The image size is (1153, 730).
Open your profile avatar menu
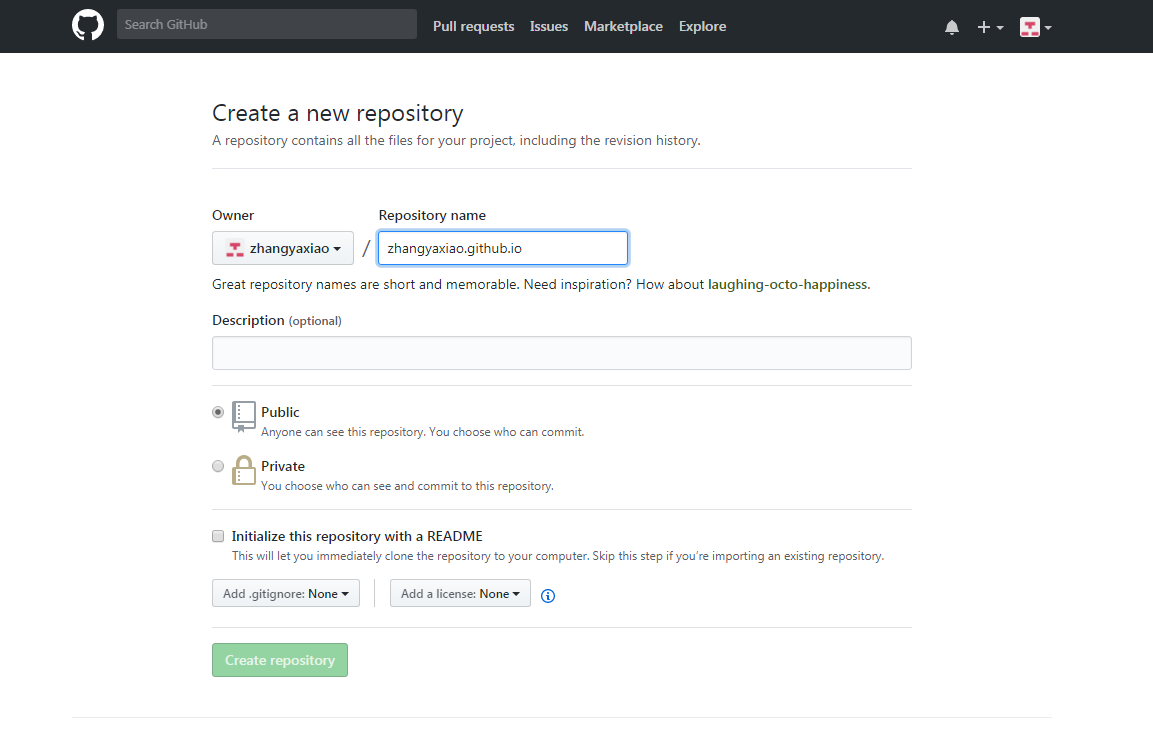coord(1029,27)
